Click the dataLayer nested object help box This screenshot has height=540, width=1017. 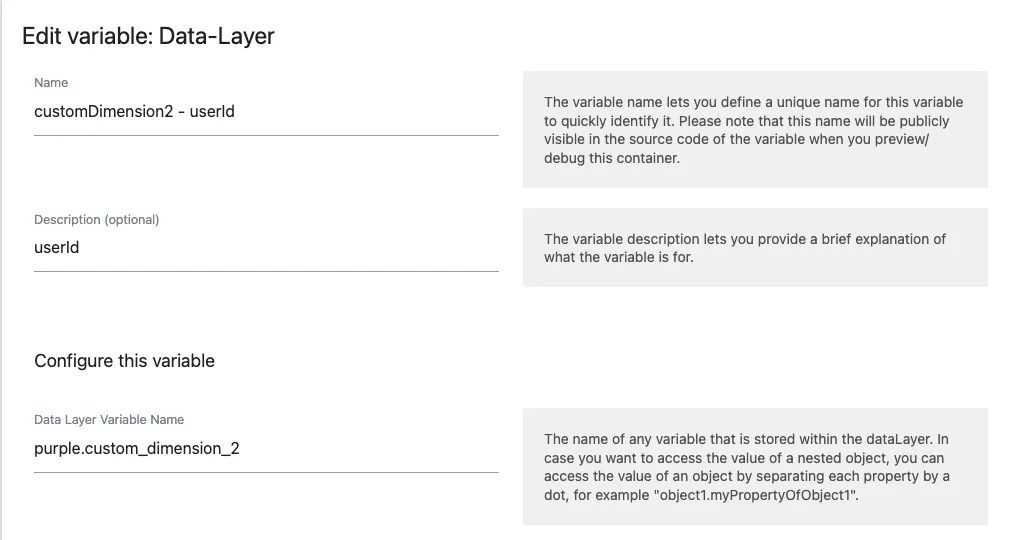[x=755, y=467]
